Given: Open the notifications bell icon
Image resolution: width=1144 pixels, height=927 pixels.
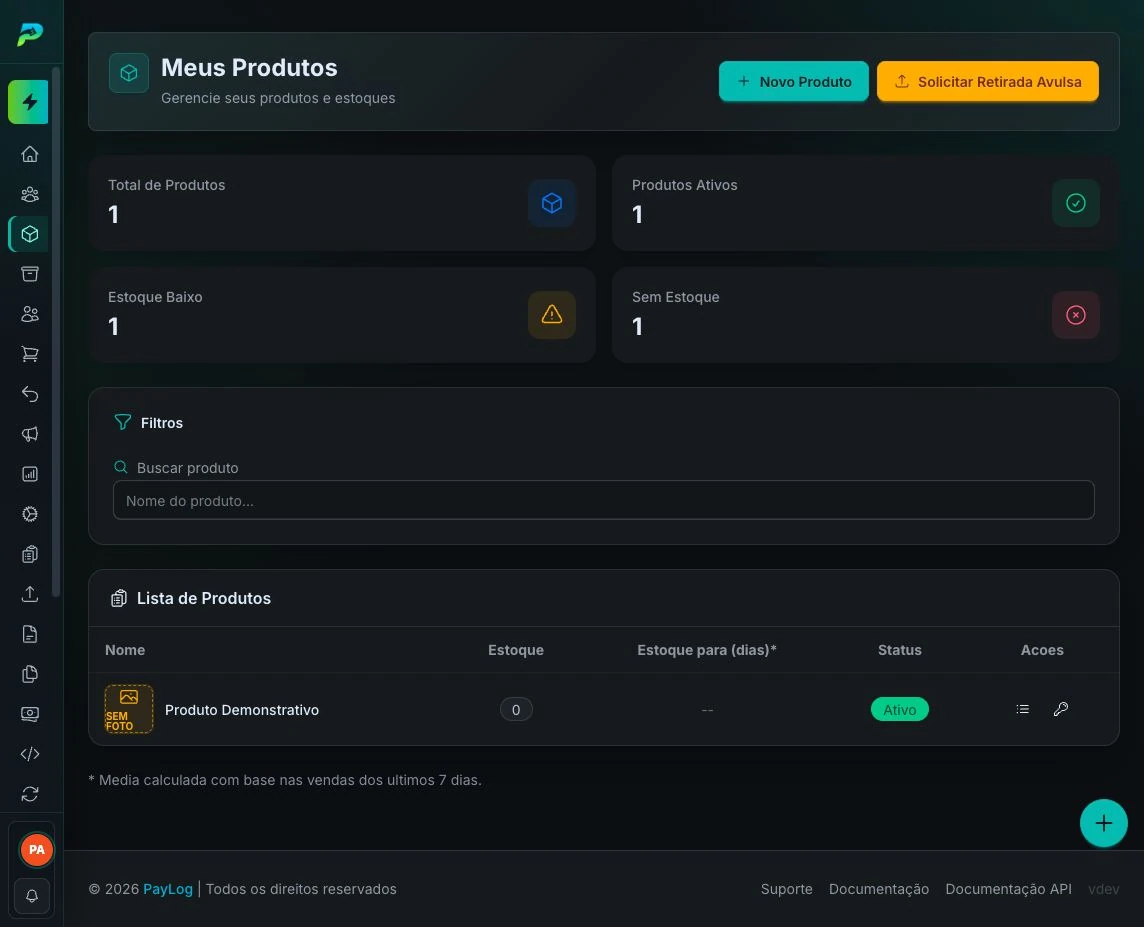Looking at the screenshot, I should pyautogui.click(x=32, y=896).
